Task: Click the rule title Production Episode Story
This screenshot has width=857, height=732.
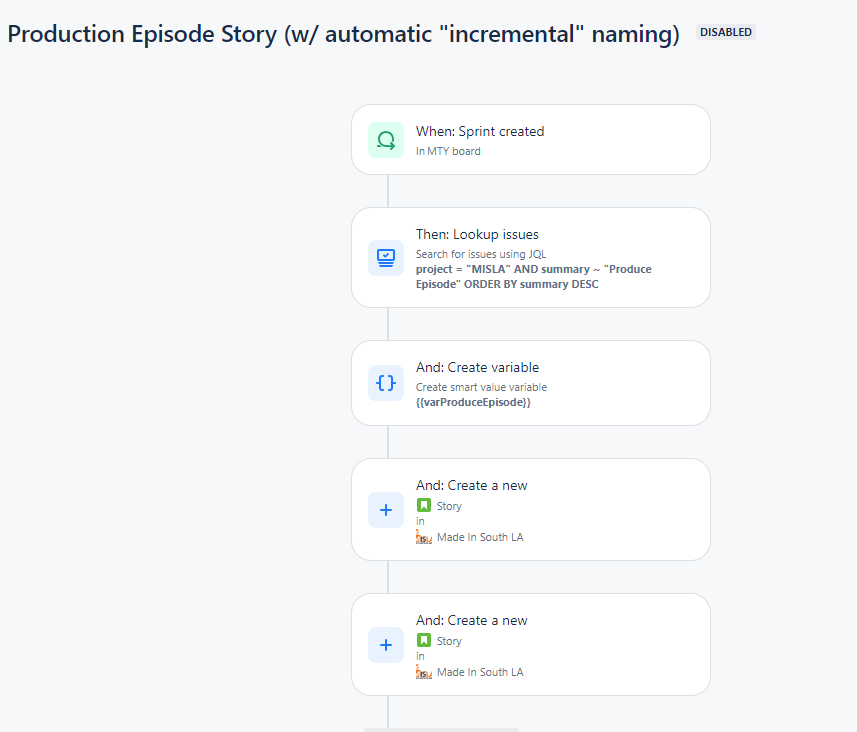Action: click(x=343, y=34)
